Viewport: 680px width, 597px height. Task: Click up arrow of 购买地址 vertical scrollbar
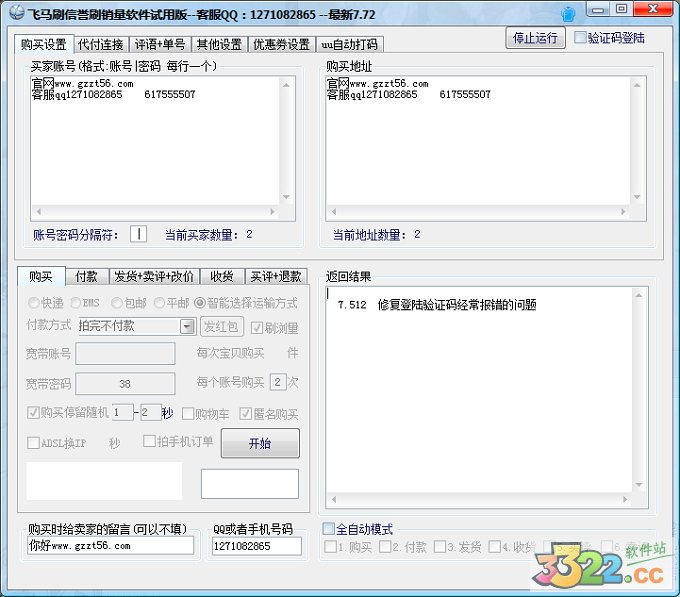coord(637,85)
